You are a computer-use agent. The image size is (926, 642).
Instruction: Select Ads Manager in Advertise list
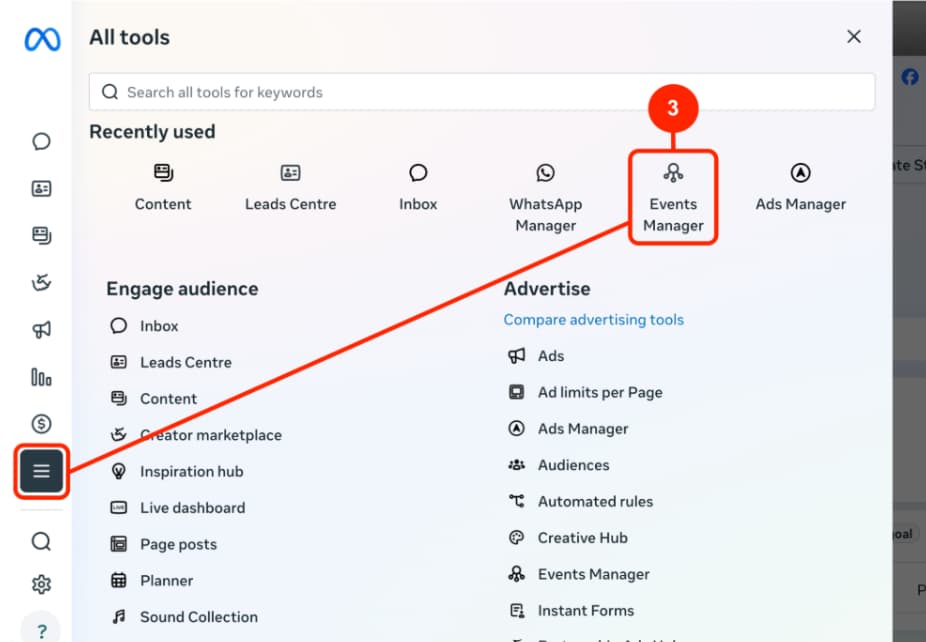coord(568,429)
